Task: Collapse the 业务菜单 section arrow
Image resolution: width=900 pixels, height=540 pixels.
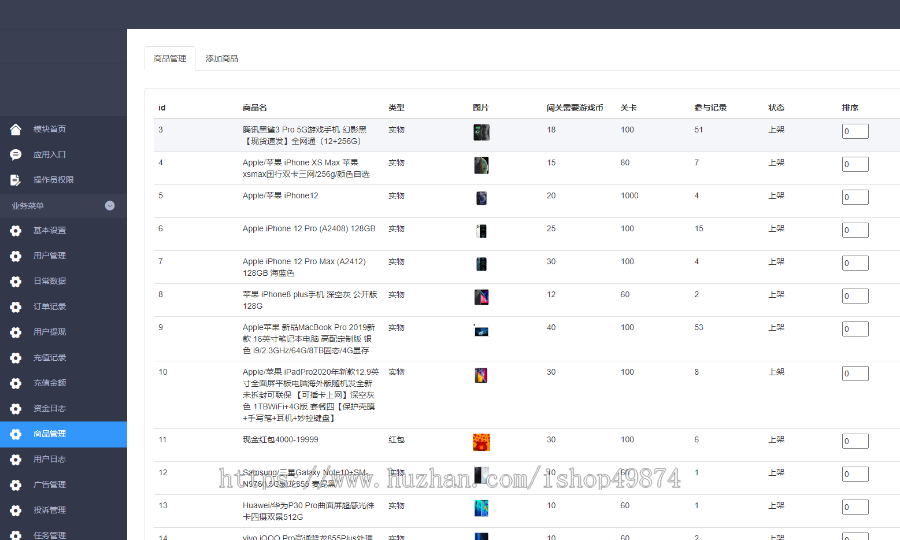Action: coord(110,205)
